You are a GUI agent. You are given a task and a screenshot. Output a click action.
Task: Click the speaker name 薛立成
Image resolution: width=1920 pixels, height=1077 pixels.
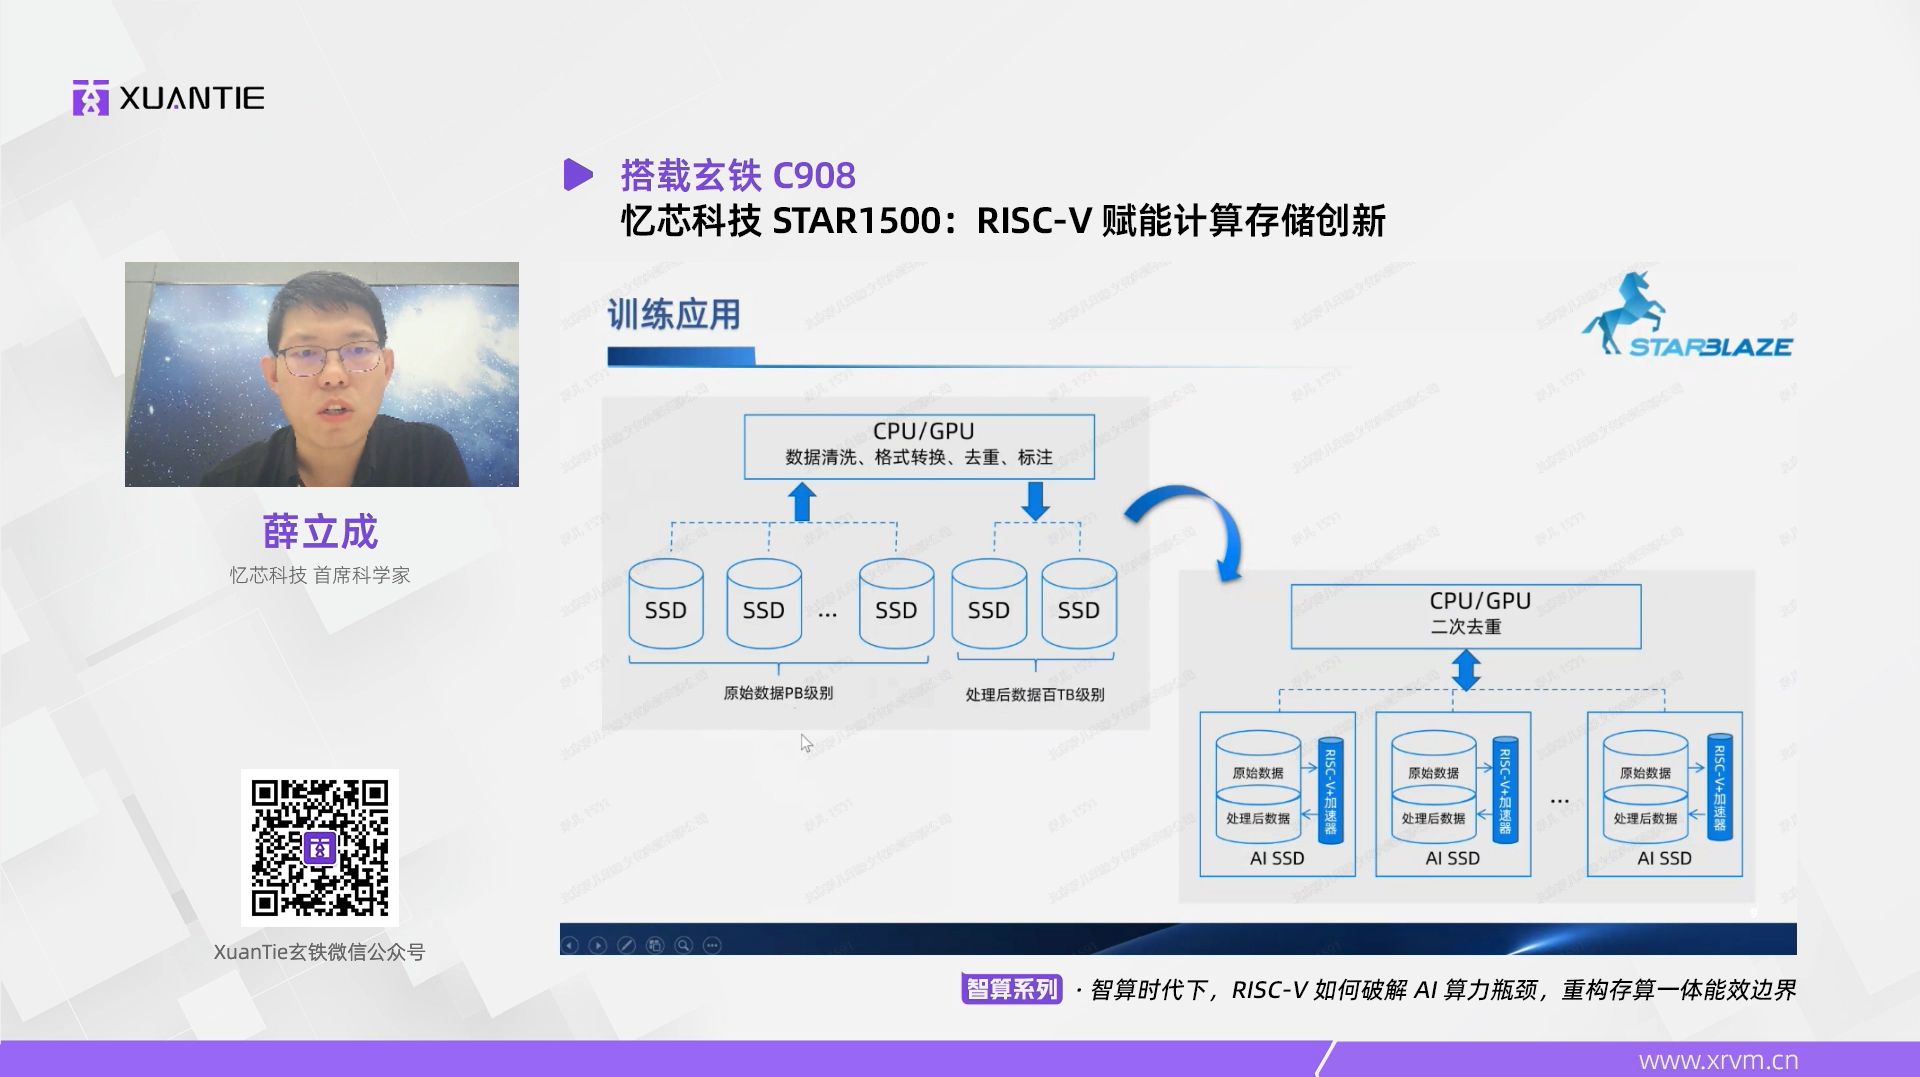click(x=320, y=533)
